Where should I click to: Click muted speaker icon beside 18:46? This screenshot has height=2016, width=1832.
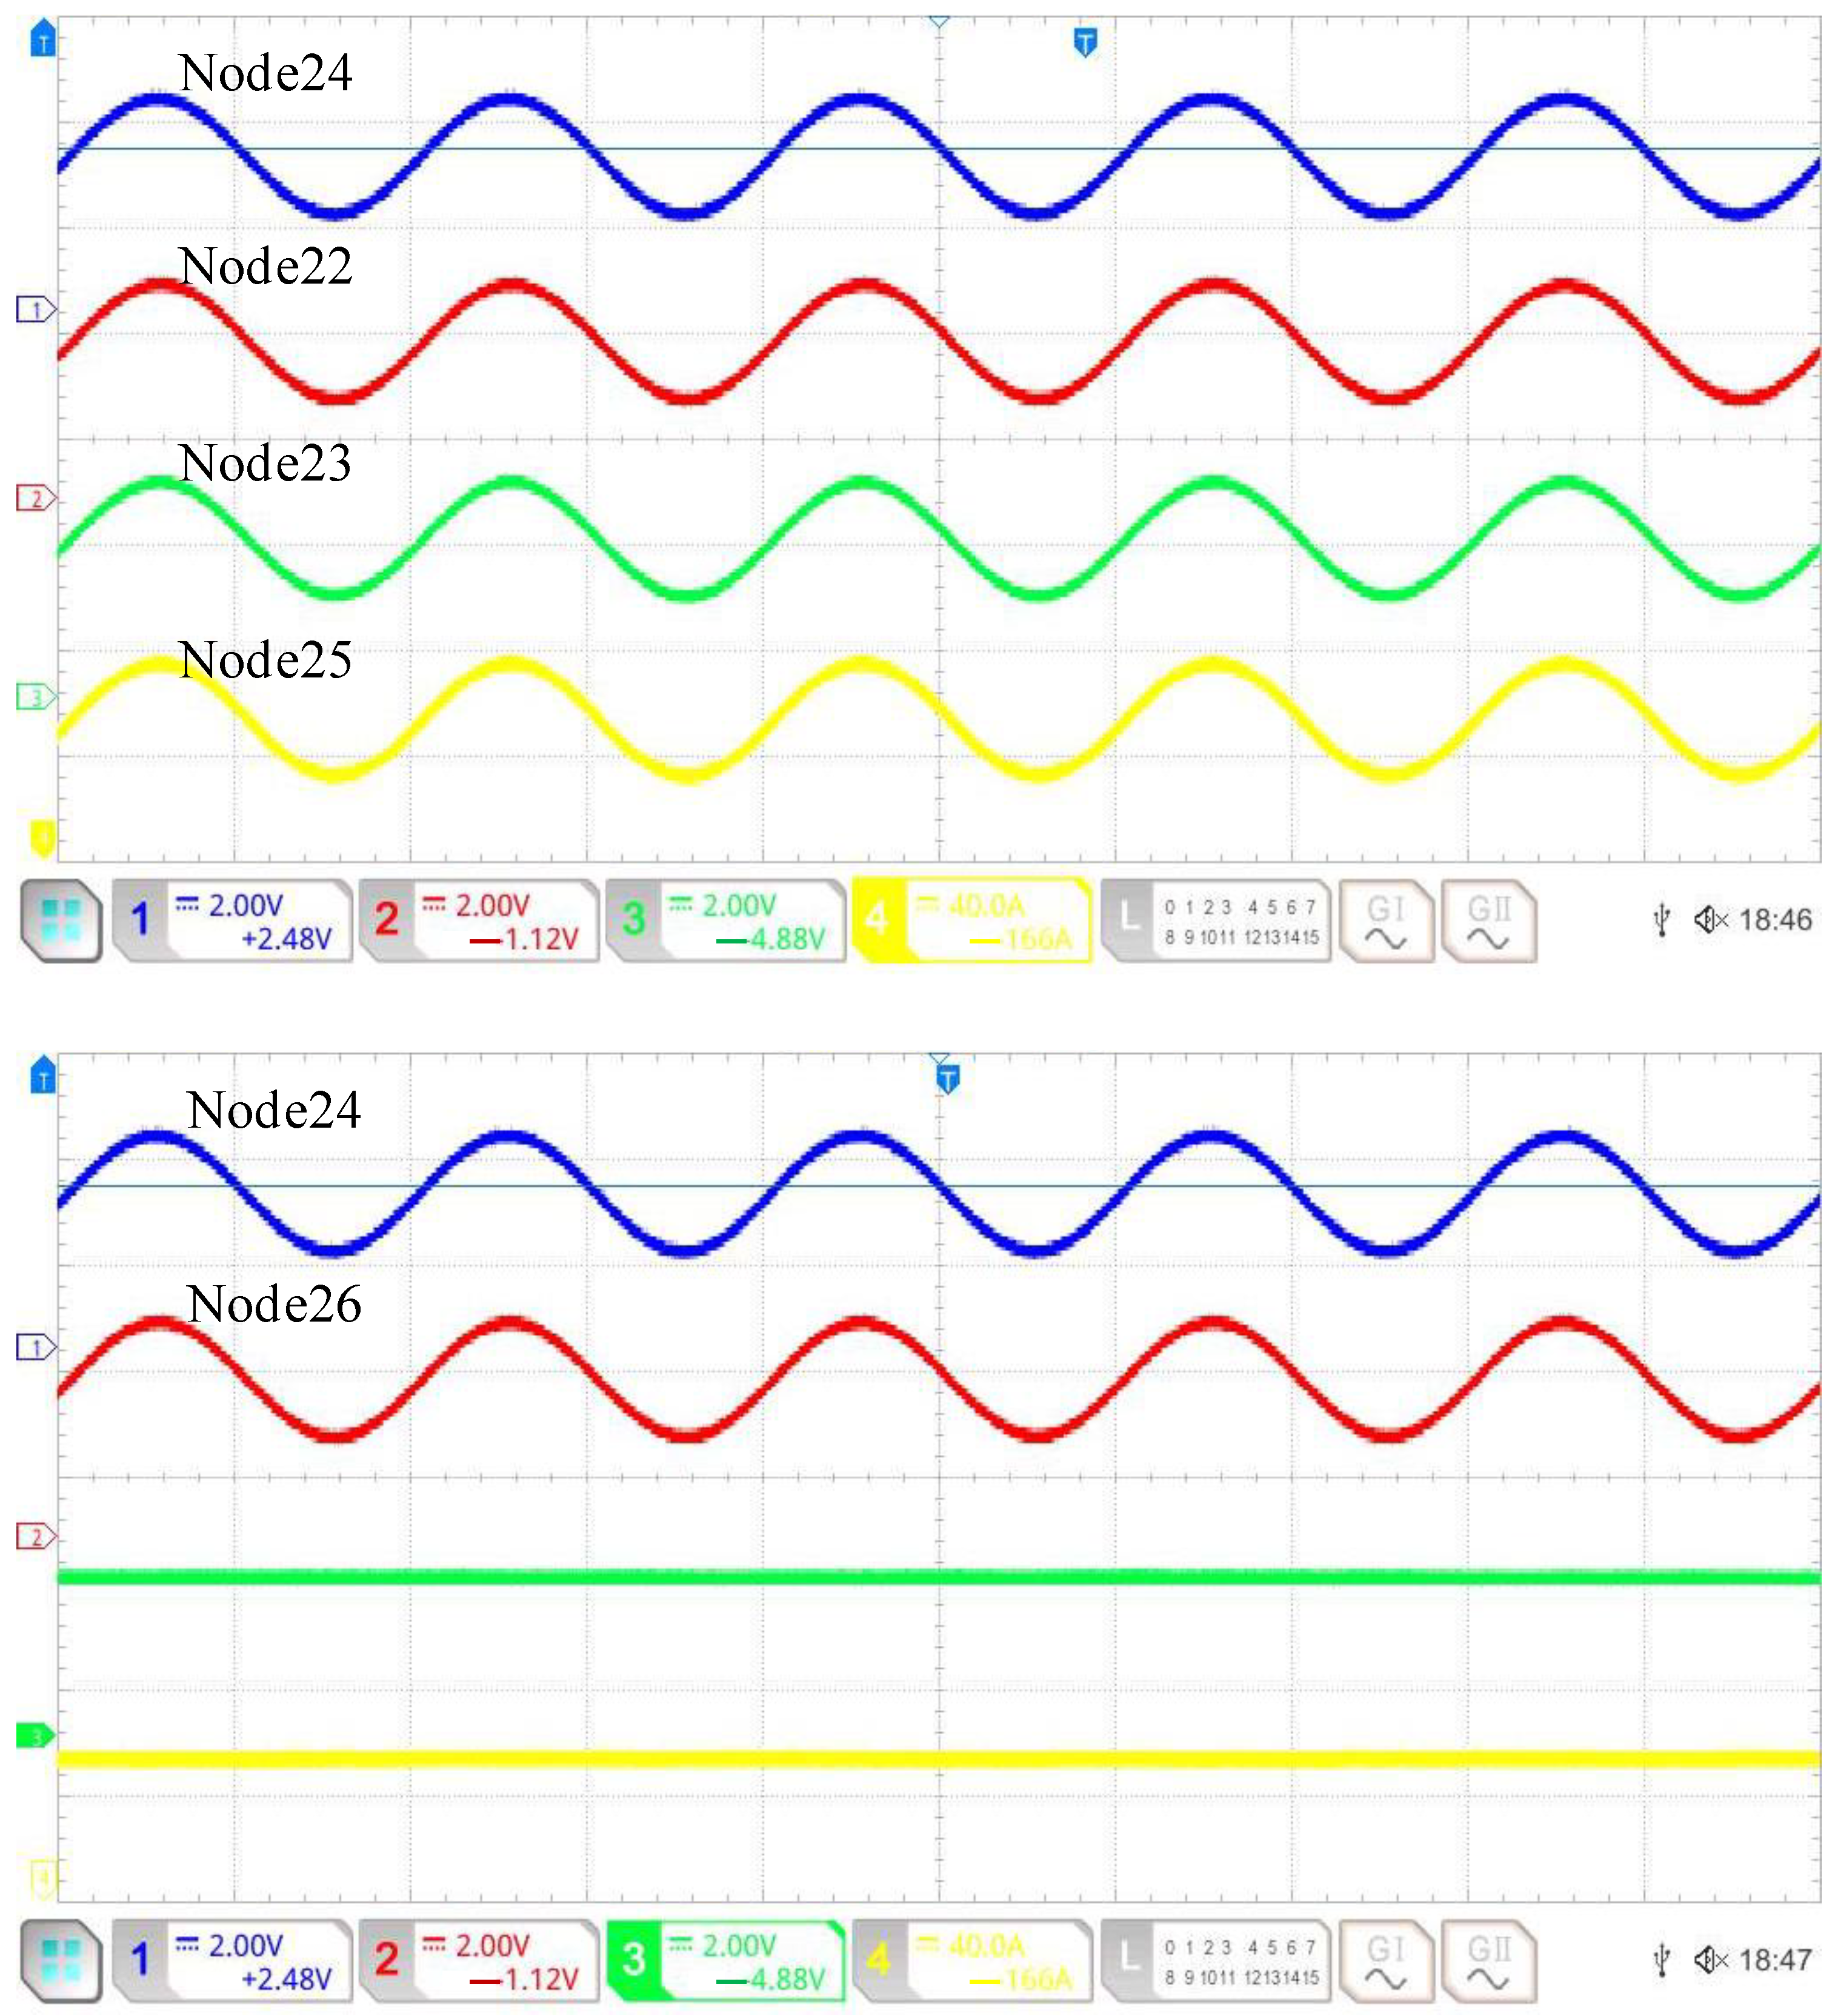(x=1710, y=919)
